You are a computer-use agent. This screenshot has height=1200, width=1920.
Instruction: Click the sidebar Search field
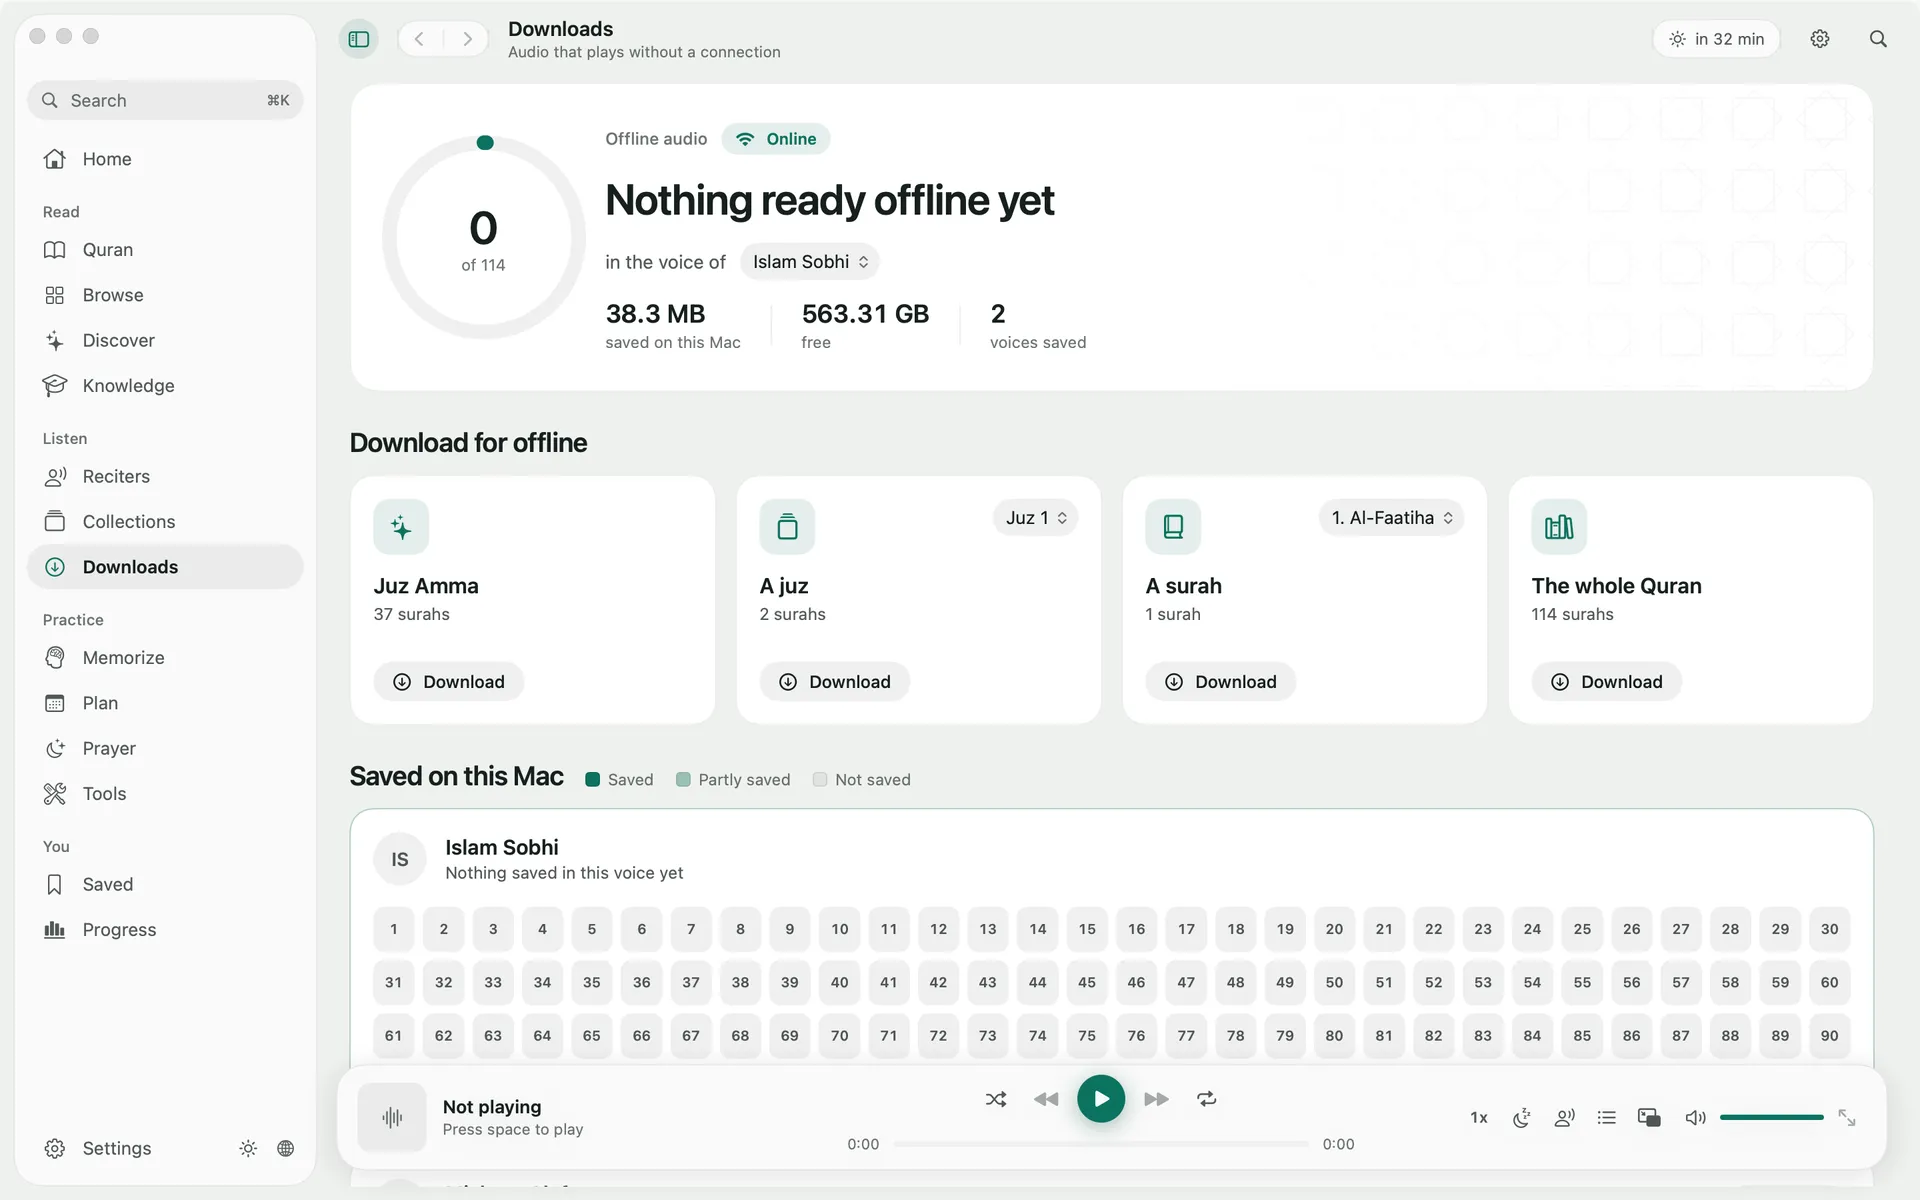click(x=165, y=100)
